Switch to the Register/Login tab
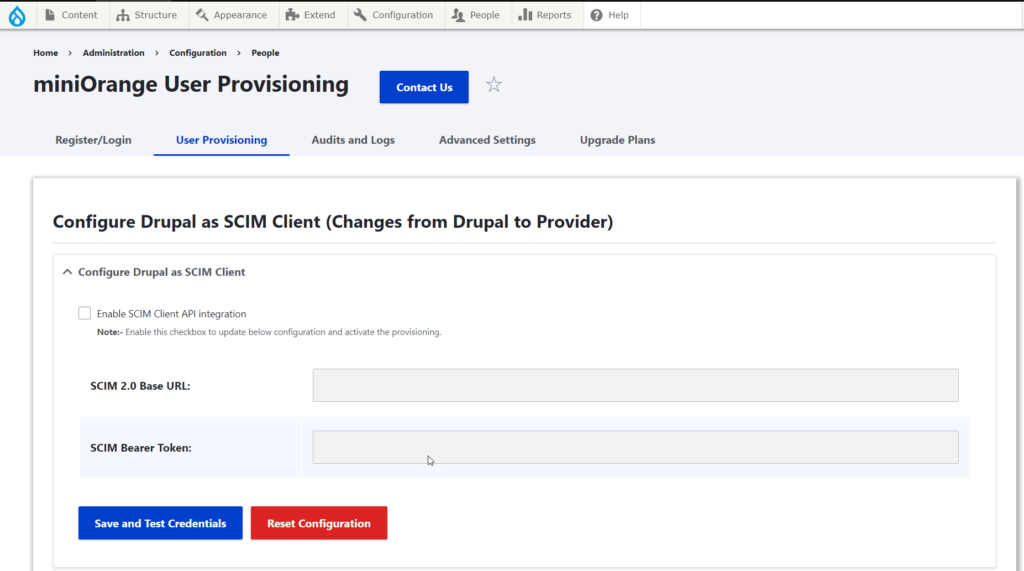Image resolution: width=1024 pixels, height=571 pixels. [93, 140]
